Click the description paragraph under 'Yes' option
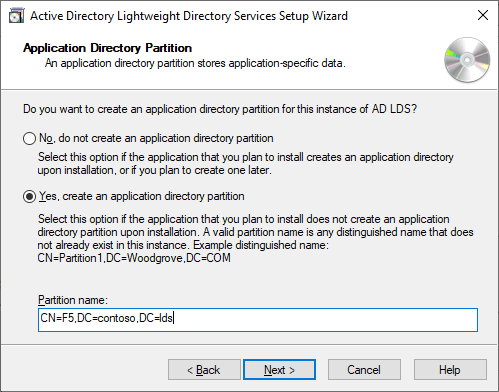Screen dimensions: 499x392 tap(255, 232)
